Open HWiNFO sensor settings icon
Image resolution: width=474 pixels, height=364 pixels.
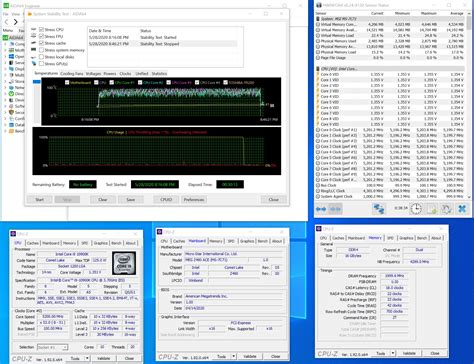(x=446, y=209)
